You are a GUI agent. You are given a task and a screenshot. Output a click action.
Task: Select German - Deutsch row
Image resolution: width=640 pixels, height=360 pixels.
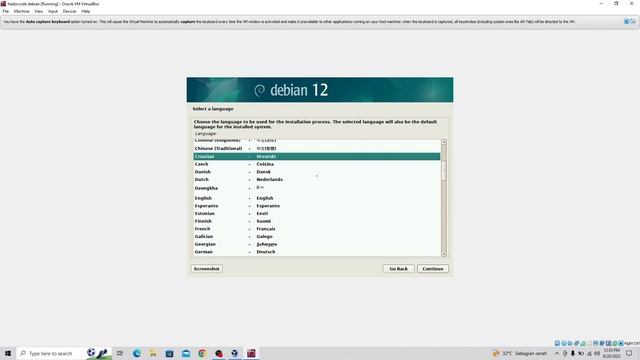(317, 252)
